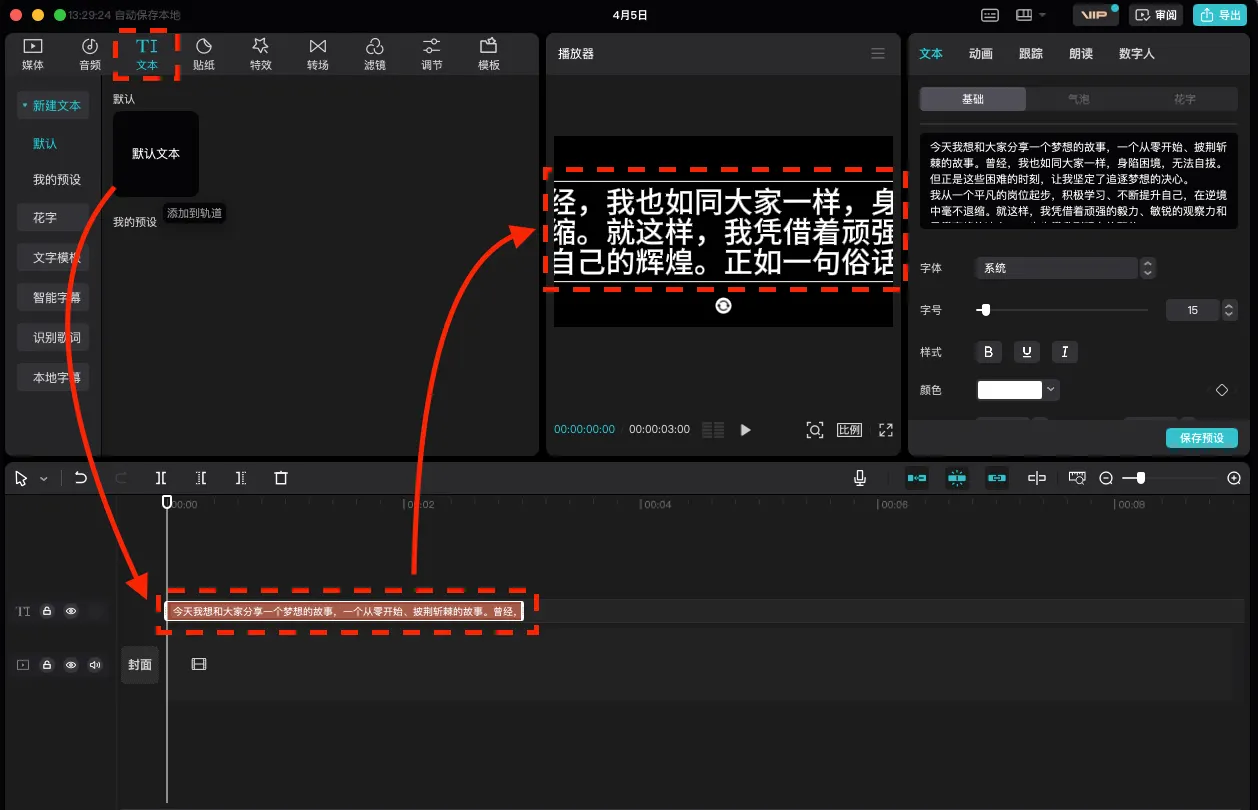Open the 媒体 media panel
Screen dimensions: 1258x810
33,54
